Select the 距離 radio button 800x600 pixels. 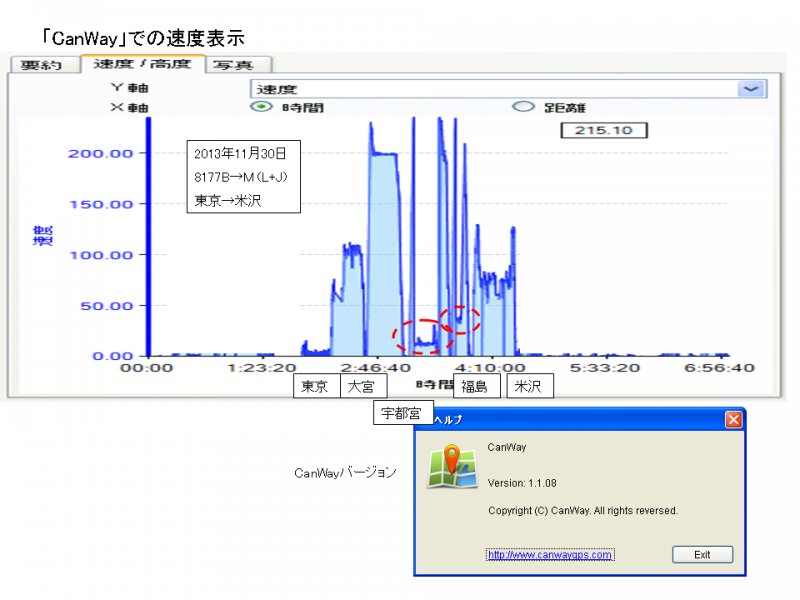(520, 107)
